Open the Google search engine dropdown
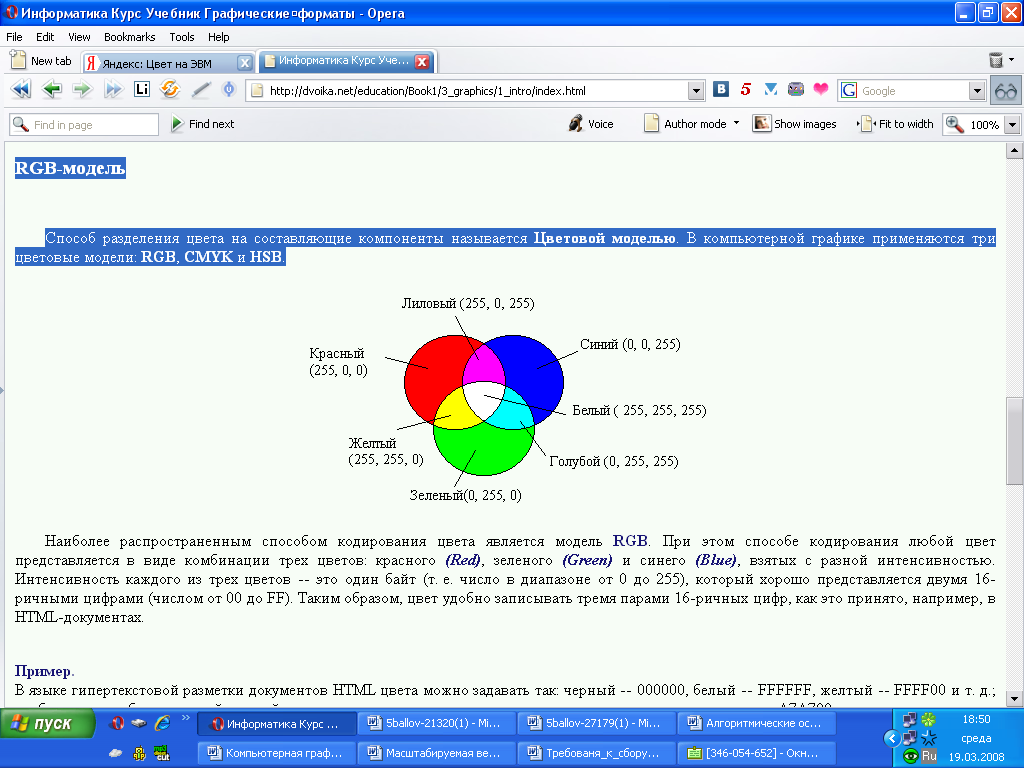1024x768 pixels. pyautogui.click(x=977, y=91)
